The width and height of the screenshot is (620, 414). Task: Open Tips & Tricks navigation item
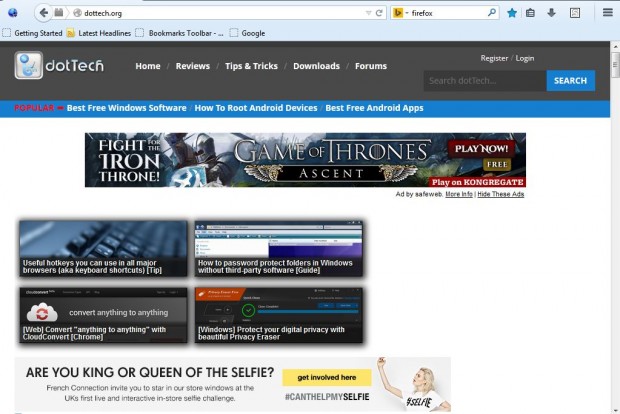tap(251, 66)
